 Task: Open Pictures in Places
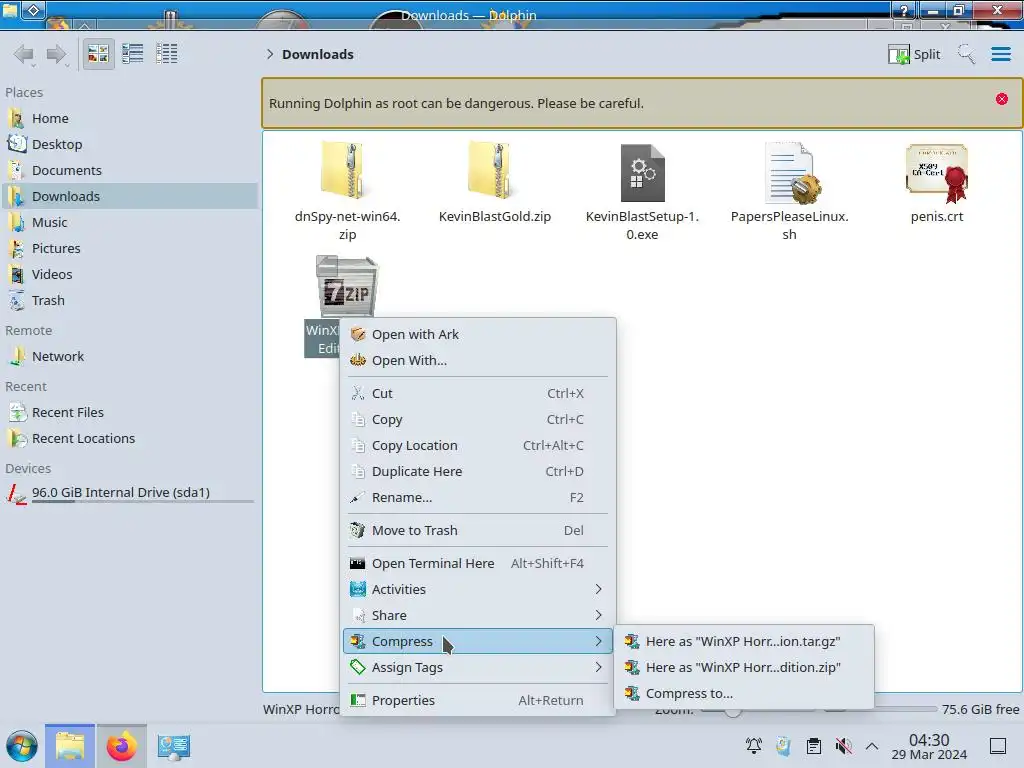pyautogui.click(x=129, y=249)
